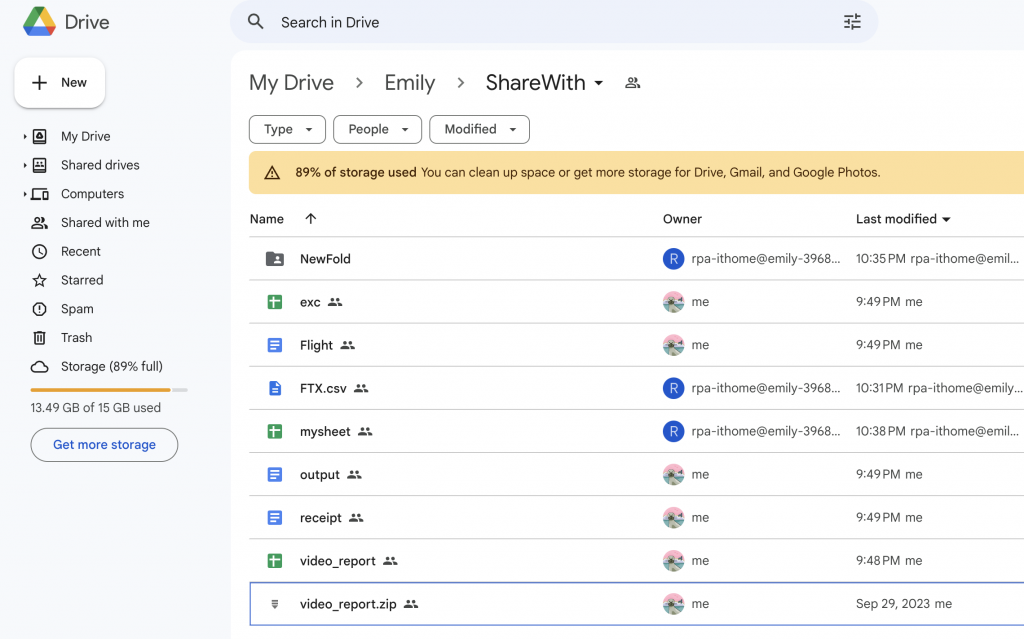Go to Shared with me

click(105, 223)
